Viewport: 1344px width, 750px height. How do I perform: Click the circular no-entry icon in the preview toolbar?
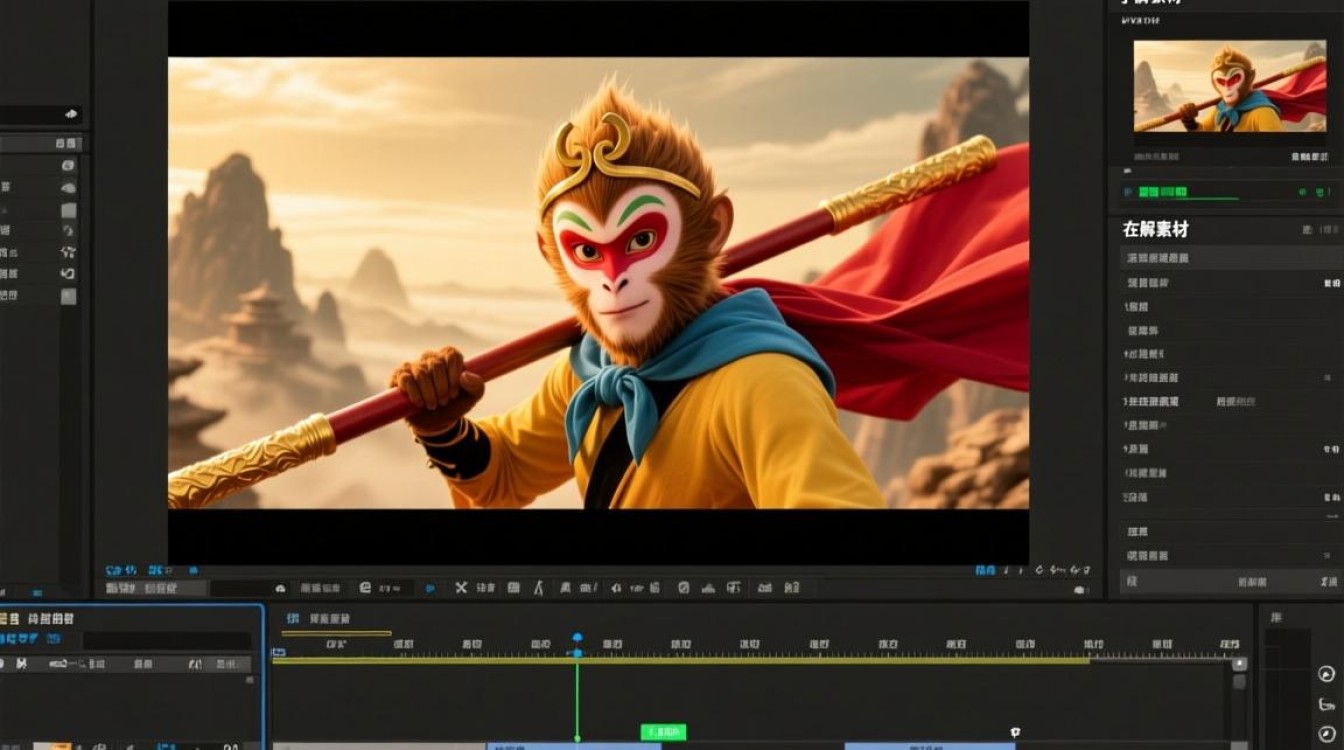pos(684,588)
